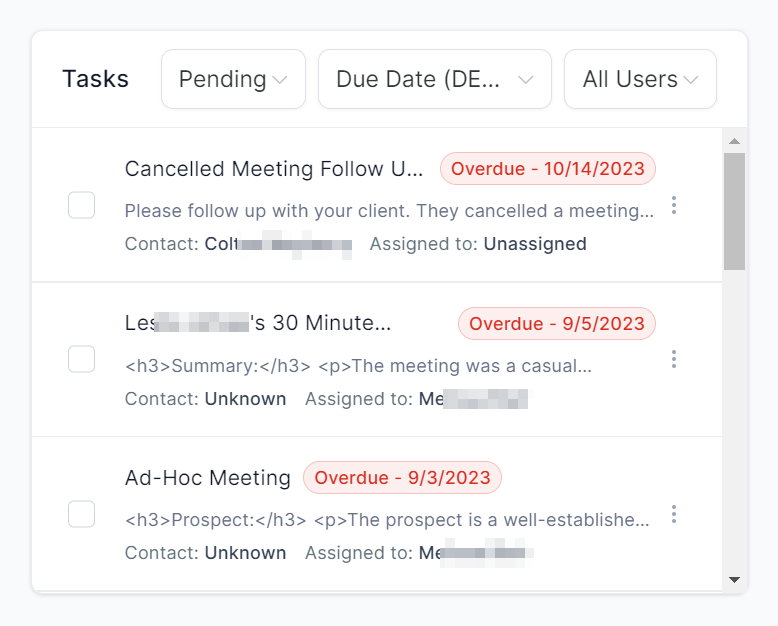This screenshot has width=778, height=626.
Task: Click the 30 Minute meeting task title
Action: 258,324
